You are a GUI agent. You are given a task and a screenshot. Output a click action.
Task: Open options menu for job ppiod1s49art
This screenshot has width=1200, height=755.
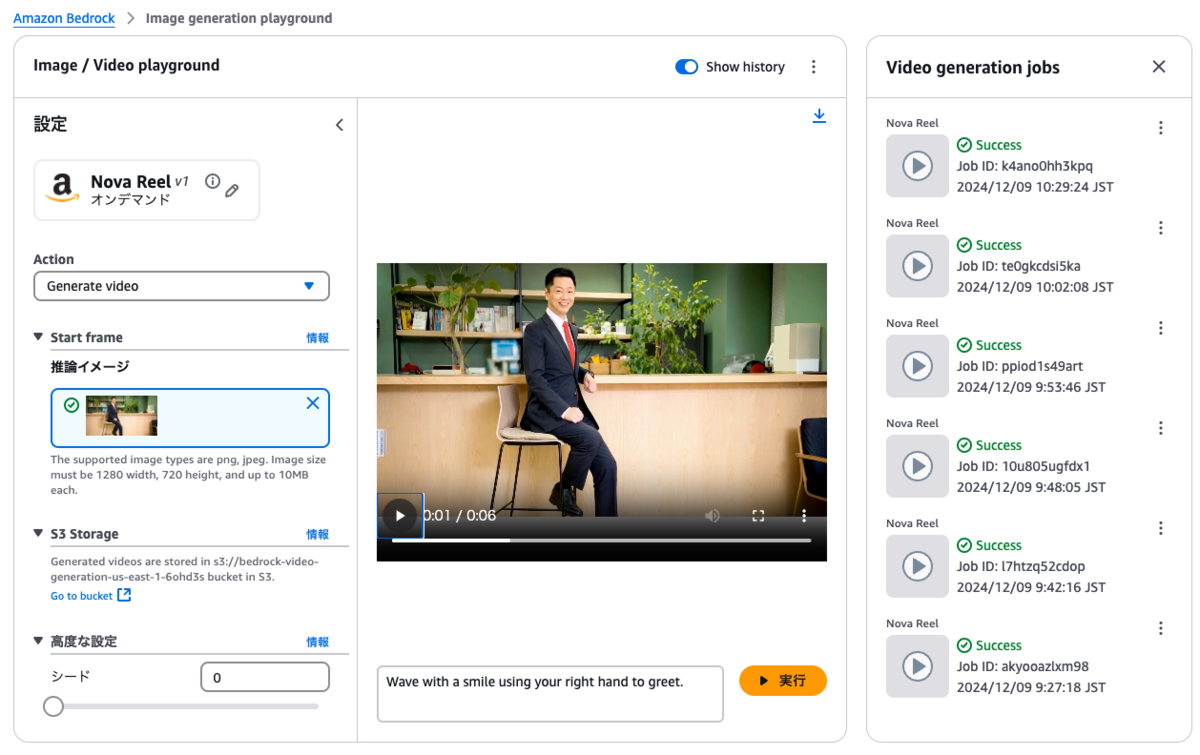[x=1161, y=328]
